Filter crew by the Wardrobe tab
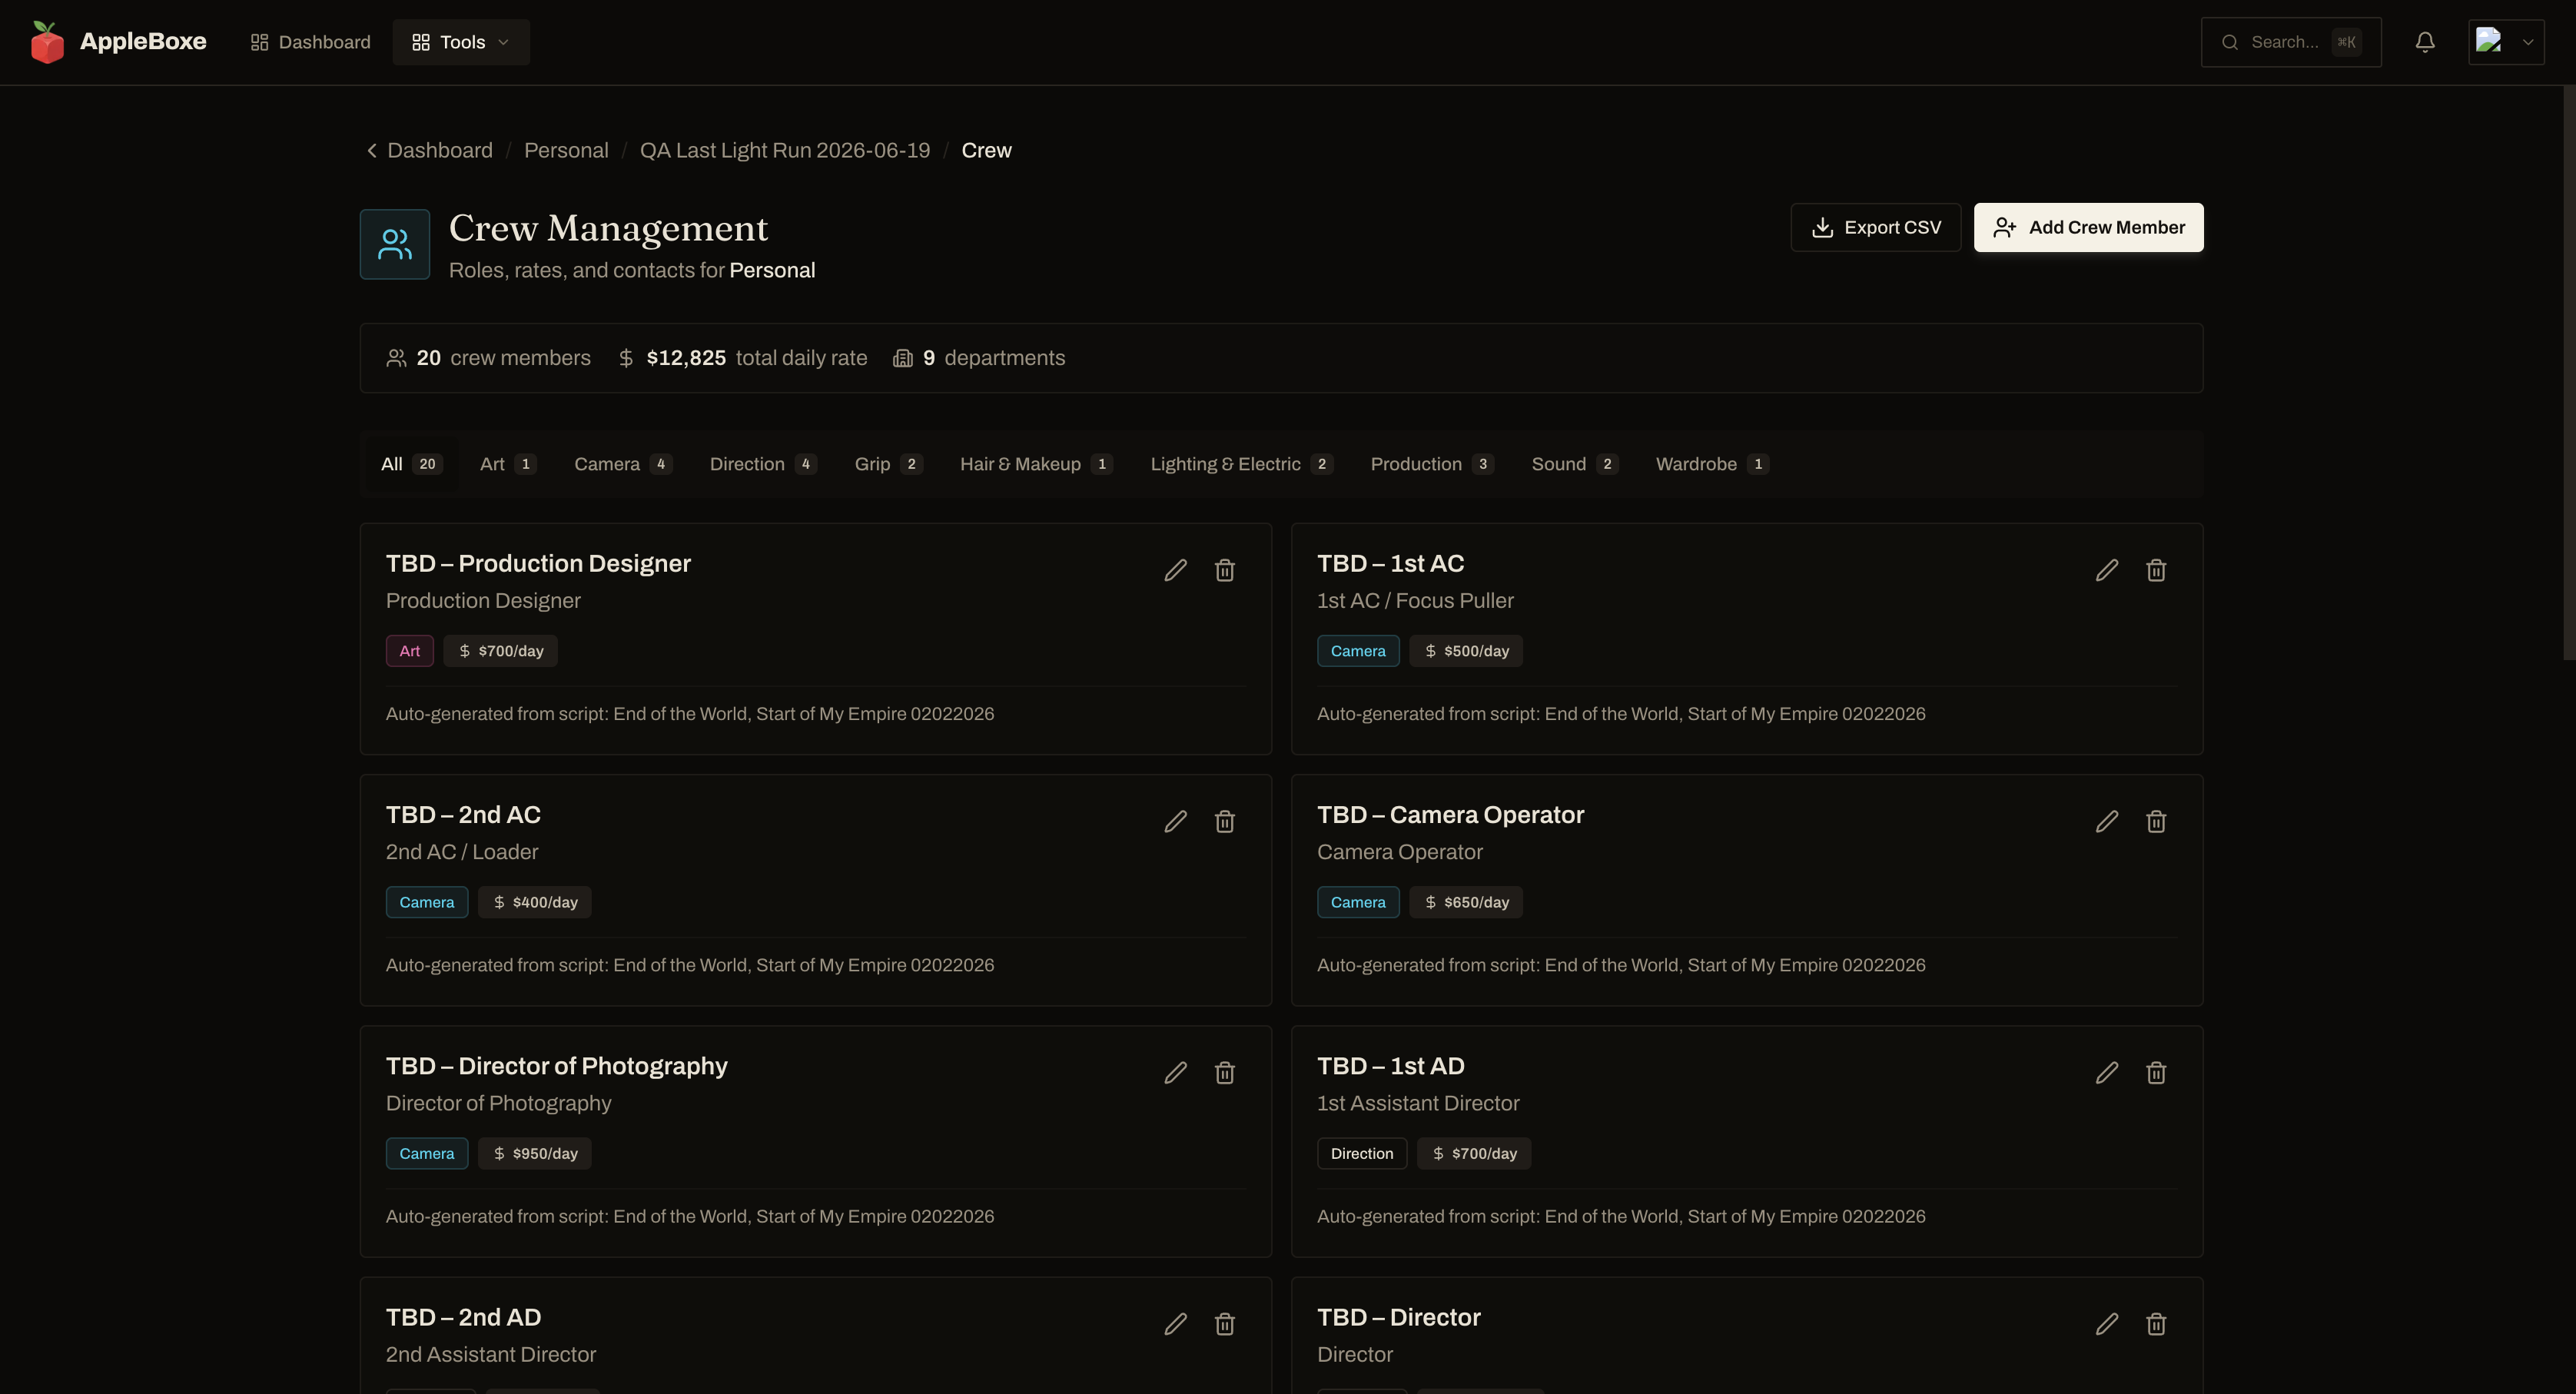 coord(1712,464)
